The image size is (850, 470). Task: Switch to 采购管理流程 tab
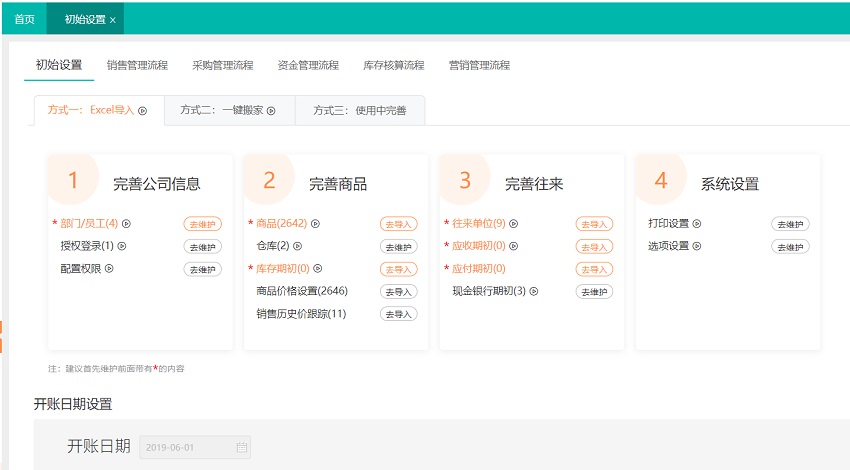[x=223, y=65]
